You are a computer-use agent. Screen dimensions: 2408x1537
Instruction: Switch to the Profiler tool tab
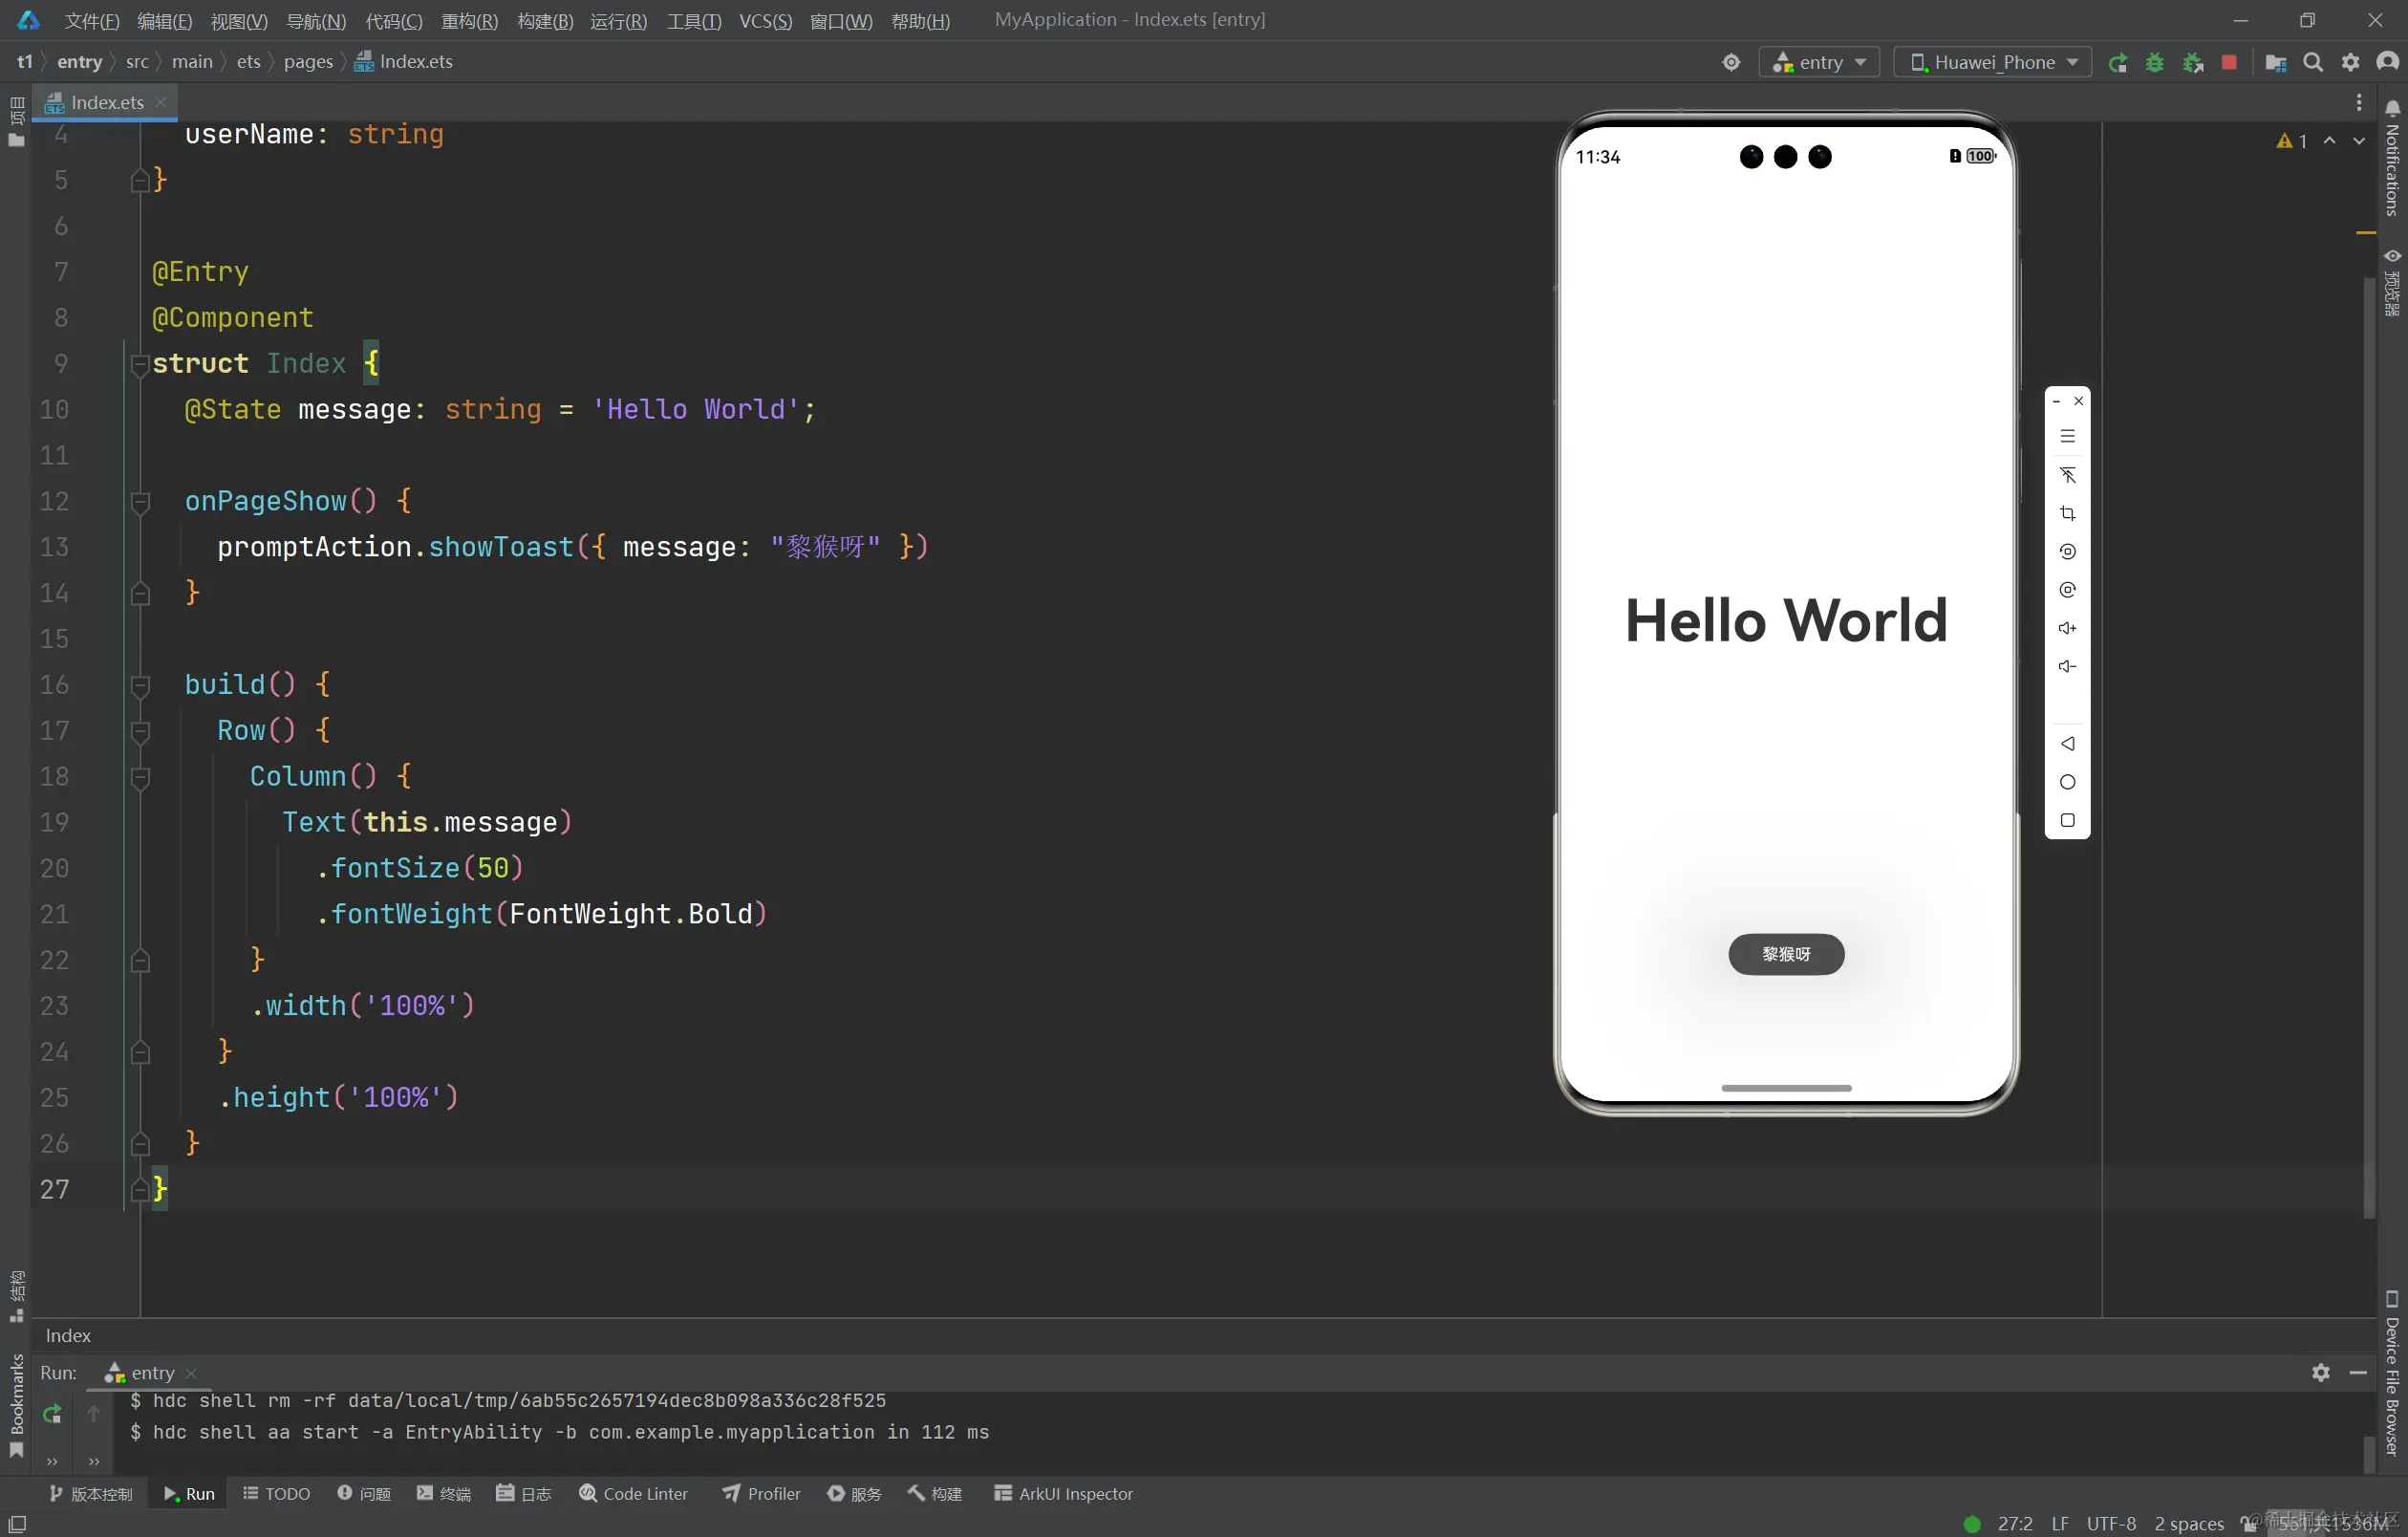[x=761, y=1493]
